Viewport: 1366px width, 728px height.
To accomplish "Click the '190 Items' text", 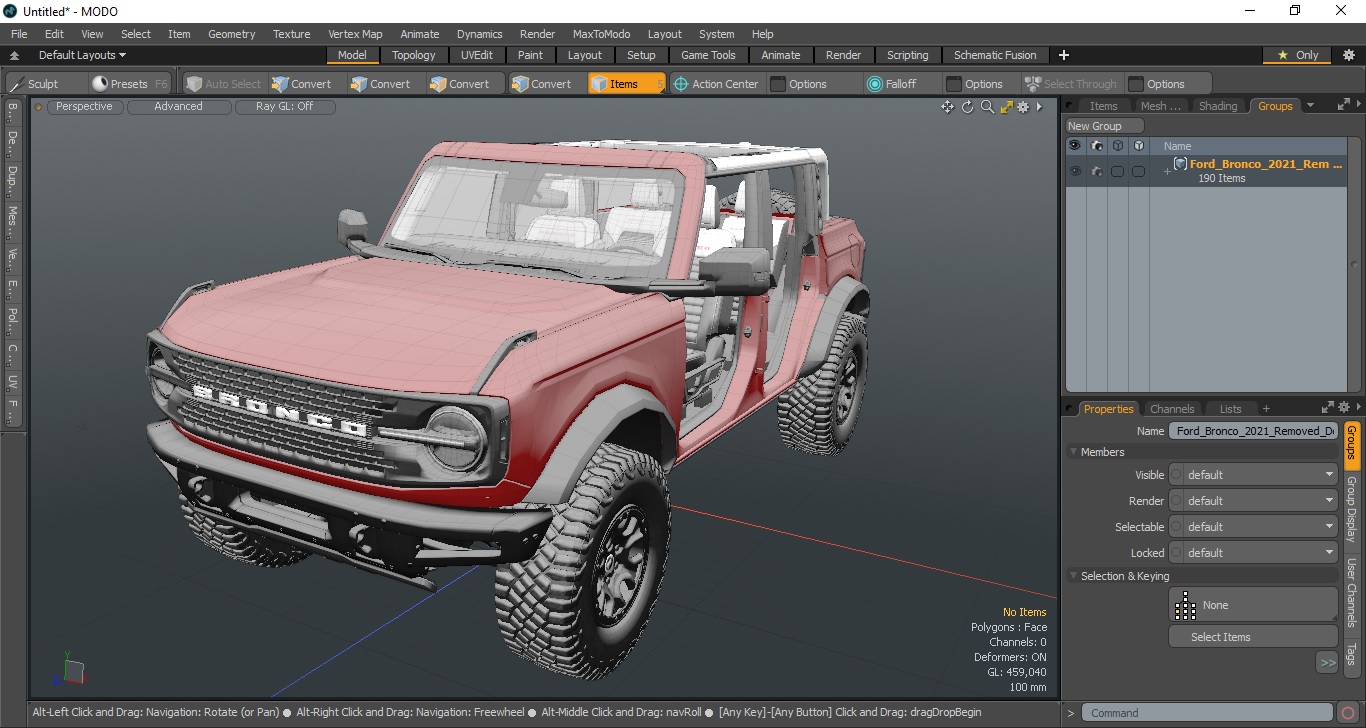I will pyautogui.click(x=1221, y=178).
